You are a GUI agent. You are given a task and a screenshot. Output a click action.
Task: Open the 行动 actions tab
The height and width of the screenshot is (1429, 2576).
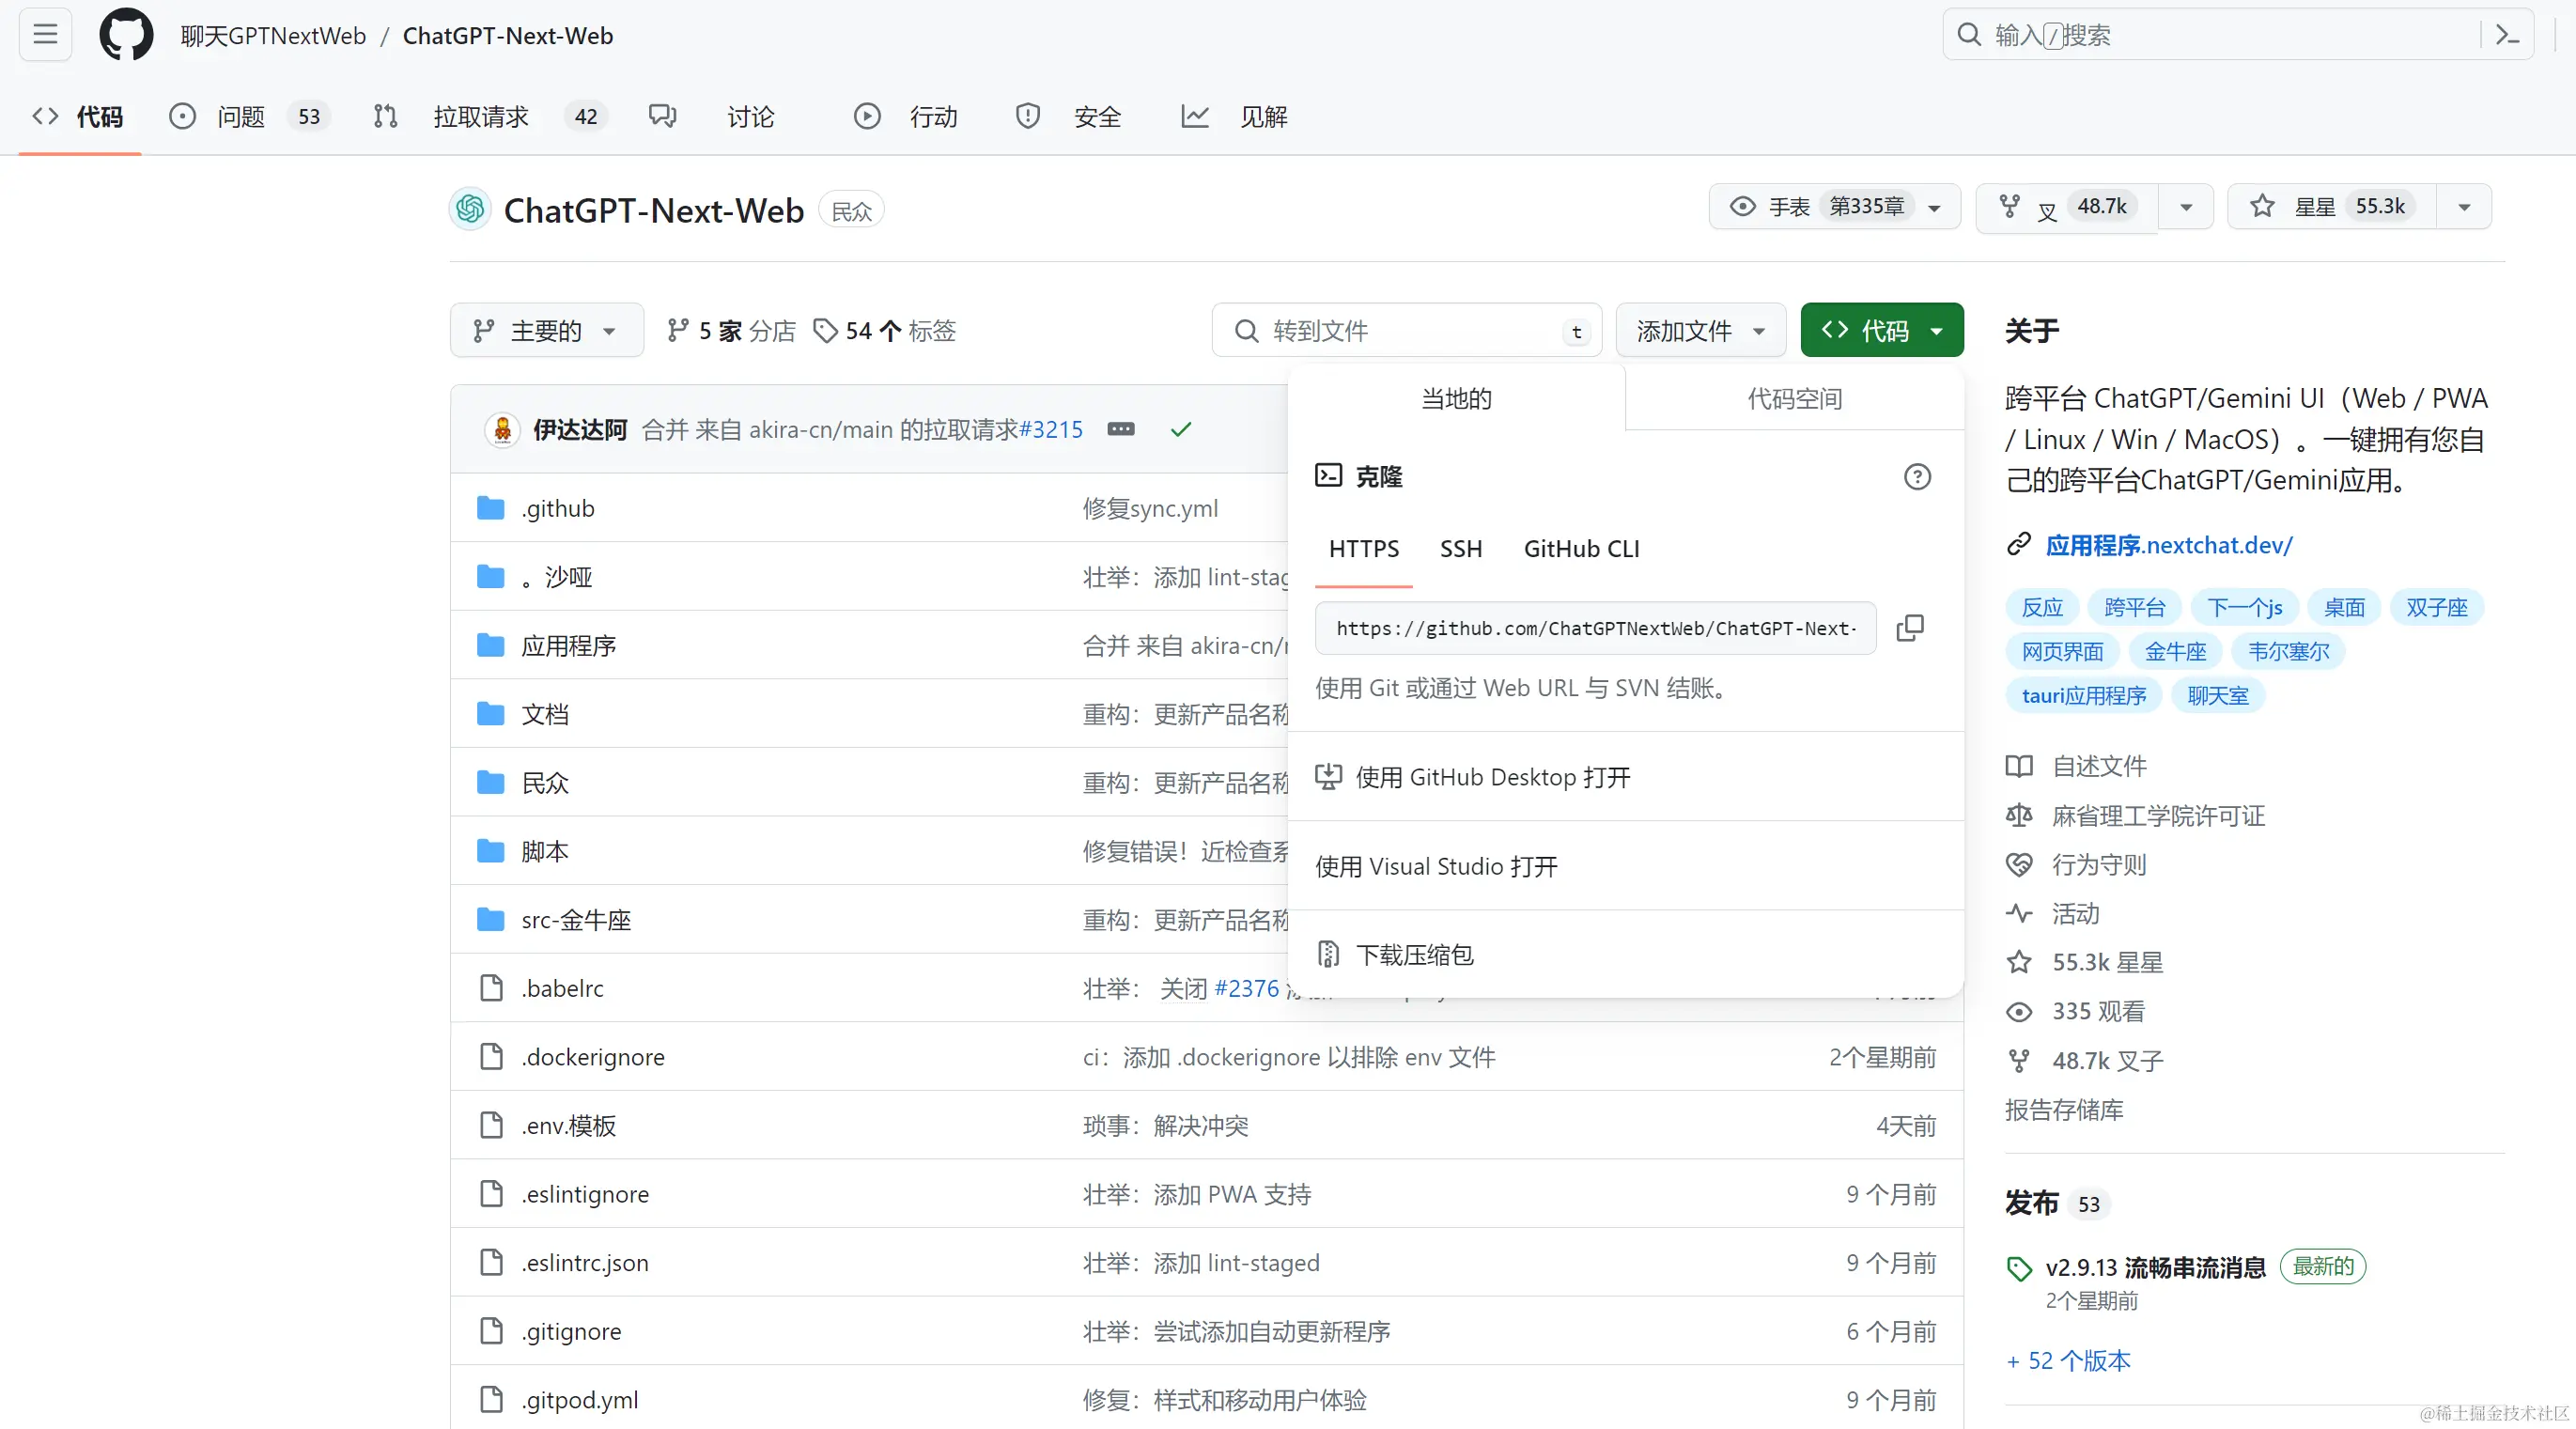point(906,117)
